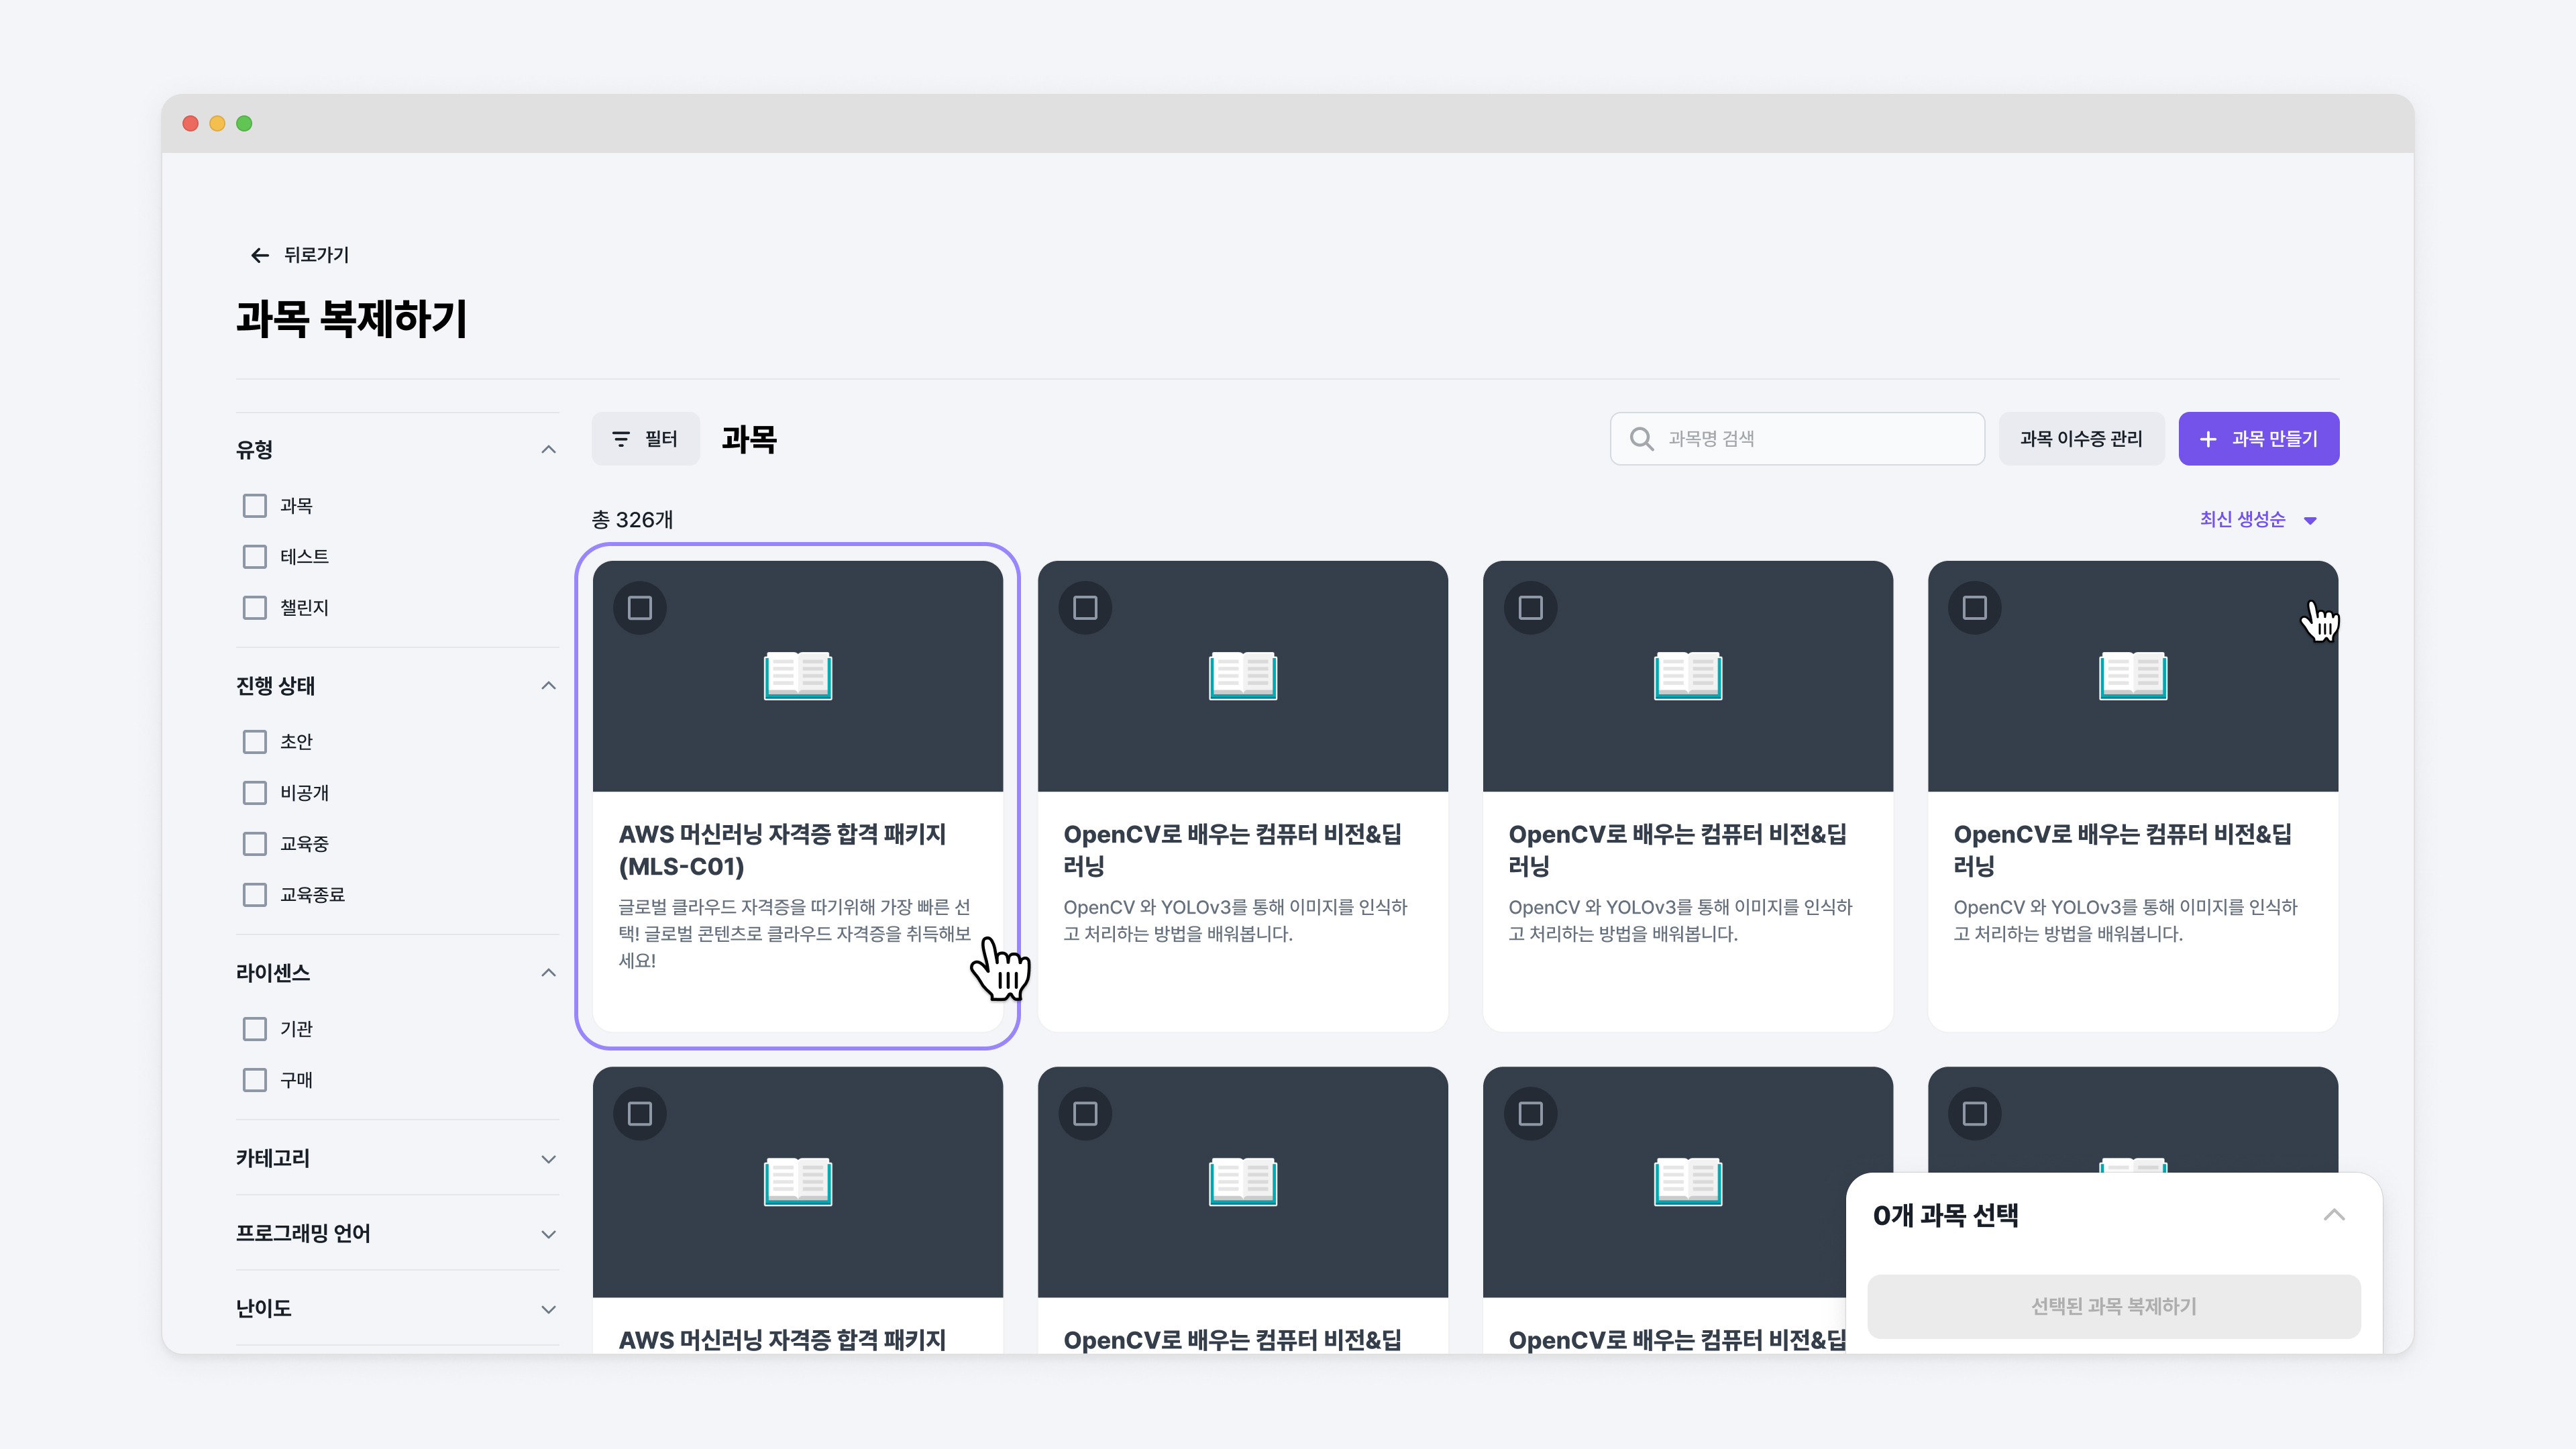
Task: Open 과목 이수증 관리
Action: 2081,439
